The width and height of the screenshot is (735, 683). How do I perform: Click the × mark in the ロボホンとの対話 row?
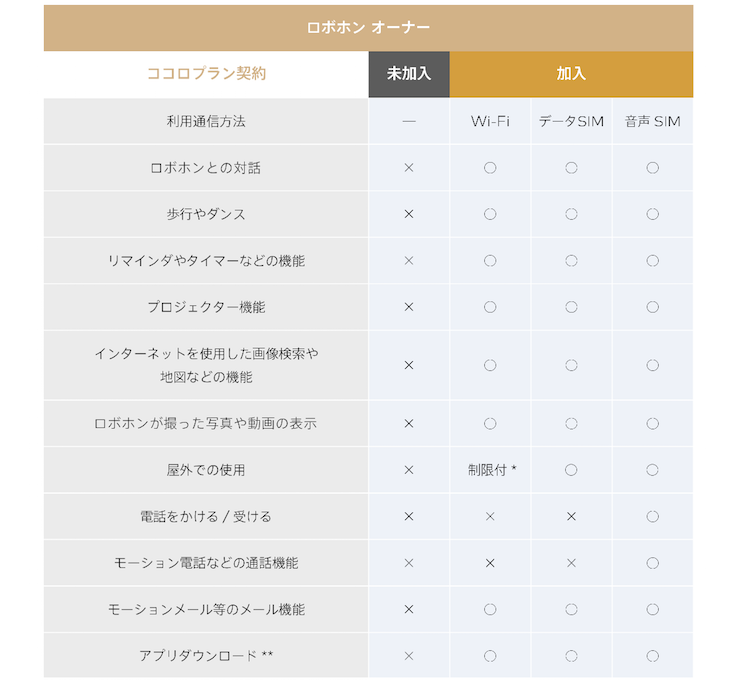pyautogui.click(x=408, y=168)
